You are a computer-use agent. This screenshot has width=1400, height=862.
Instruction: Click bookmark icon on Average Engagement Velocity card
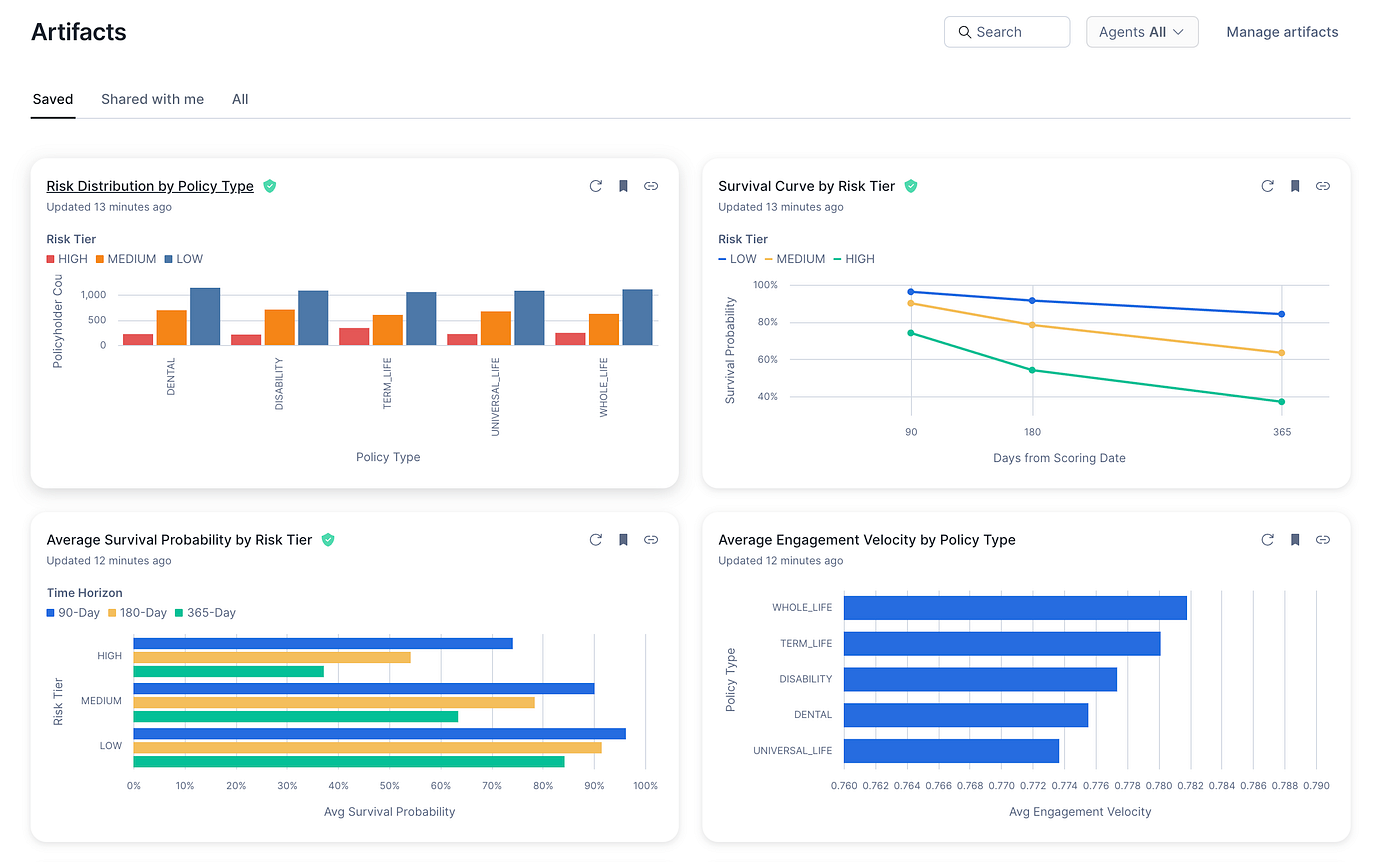click(x=1295, y=540)
